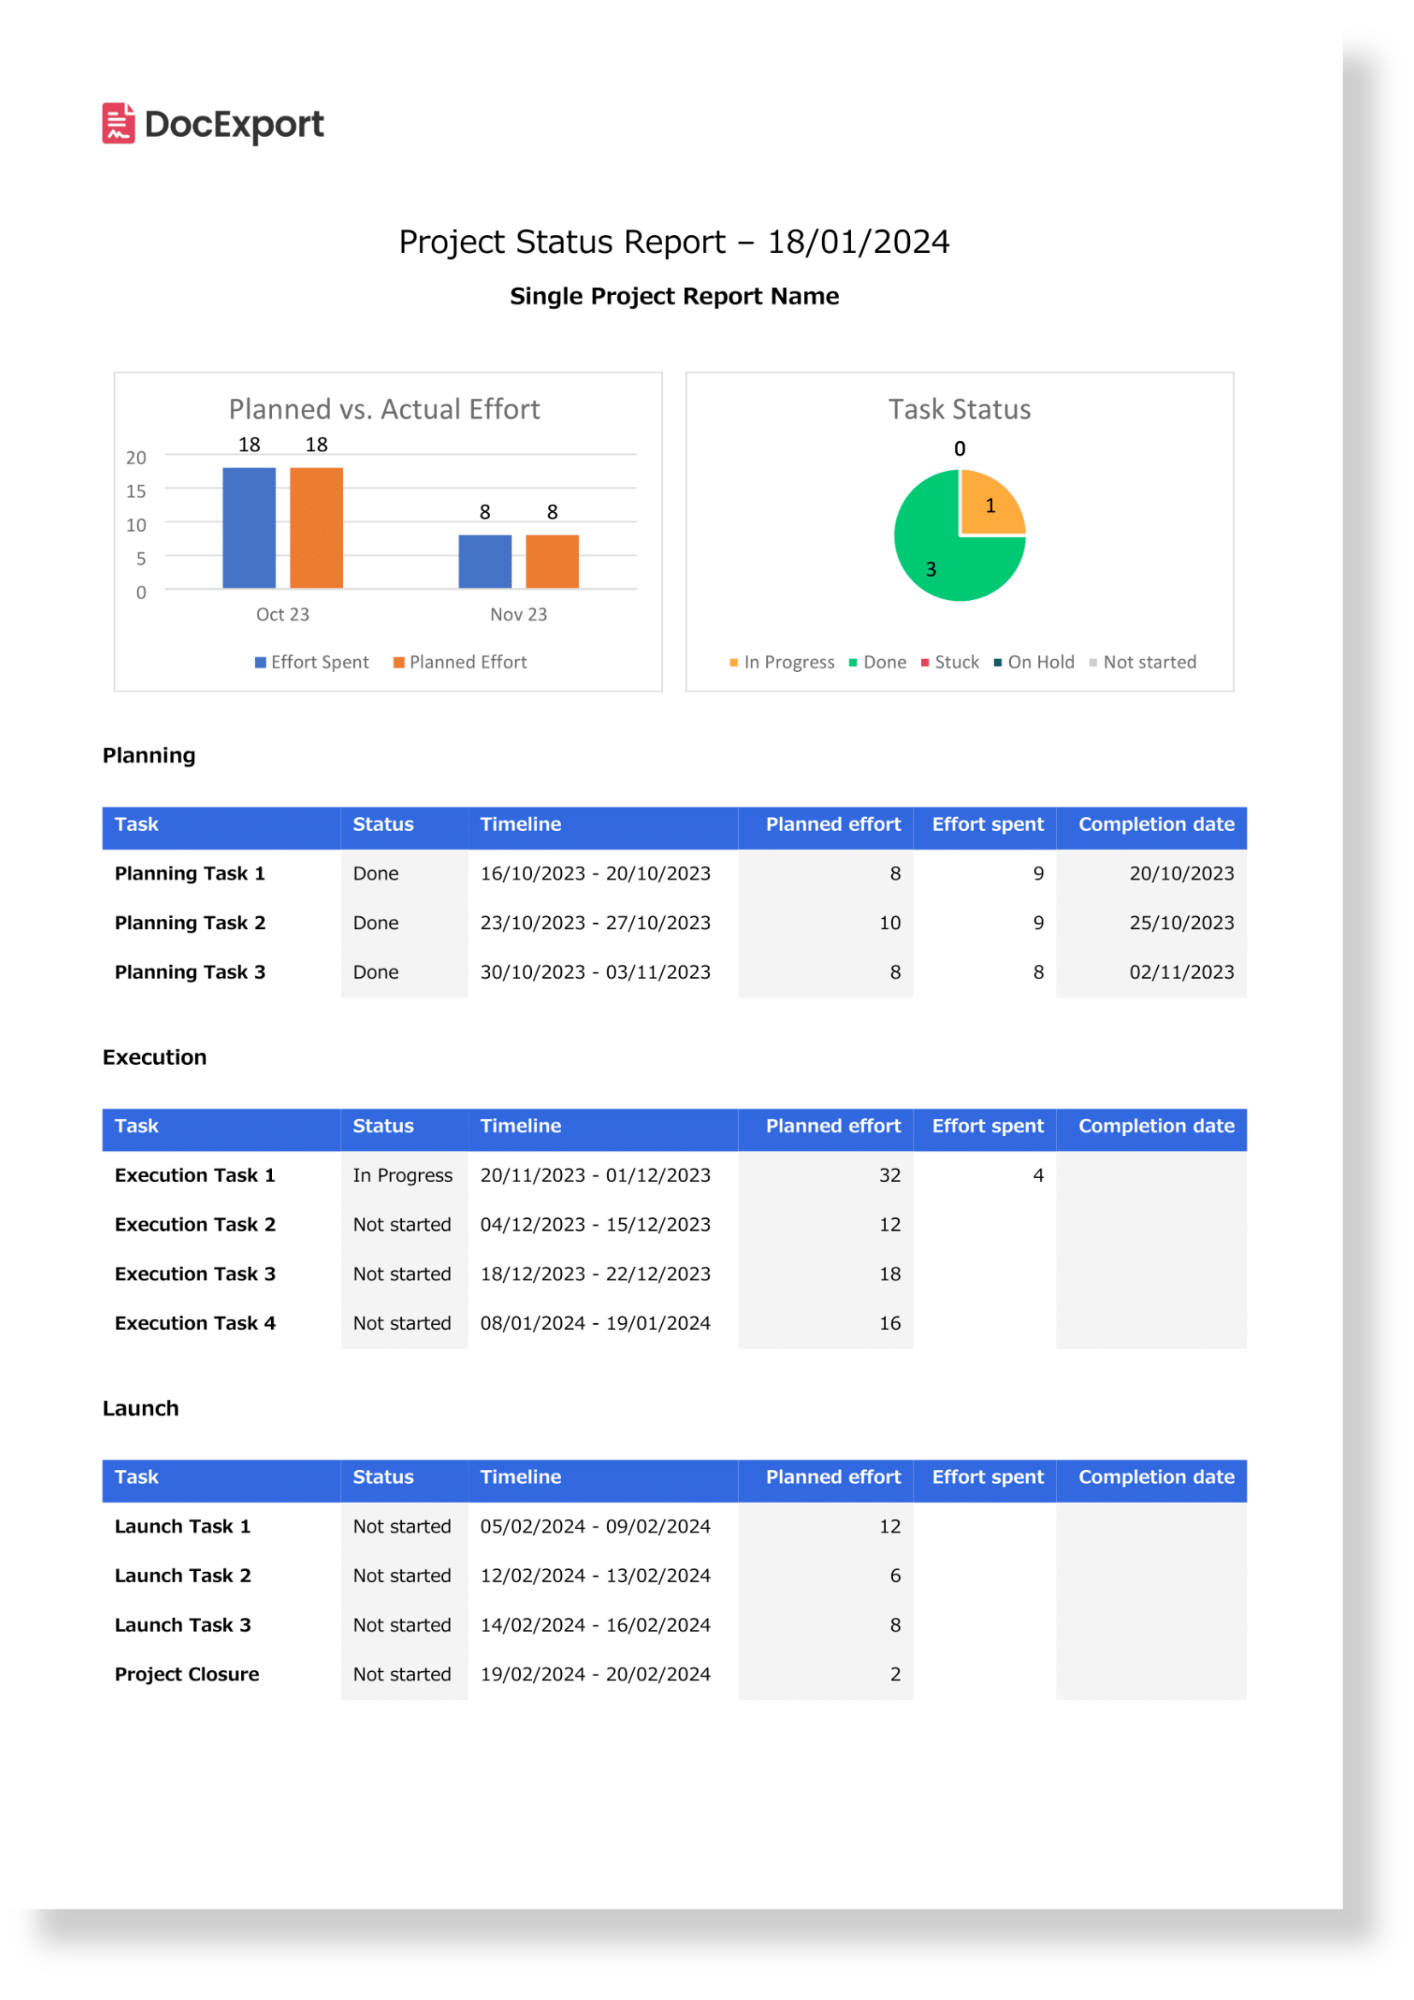This screenshot has height=2000, width=1414.
Task: Select the Project Closure task name
Action: pyautogui.click(x=187, y=1675)
